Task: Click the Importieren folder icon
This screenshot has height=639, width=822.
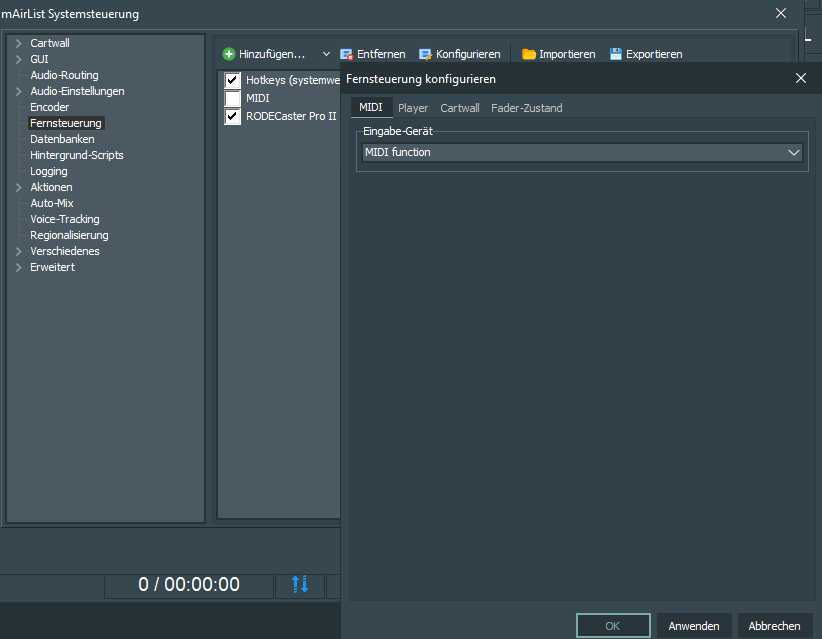Action: tap(529, 54)
